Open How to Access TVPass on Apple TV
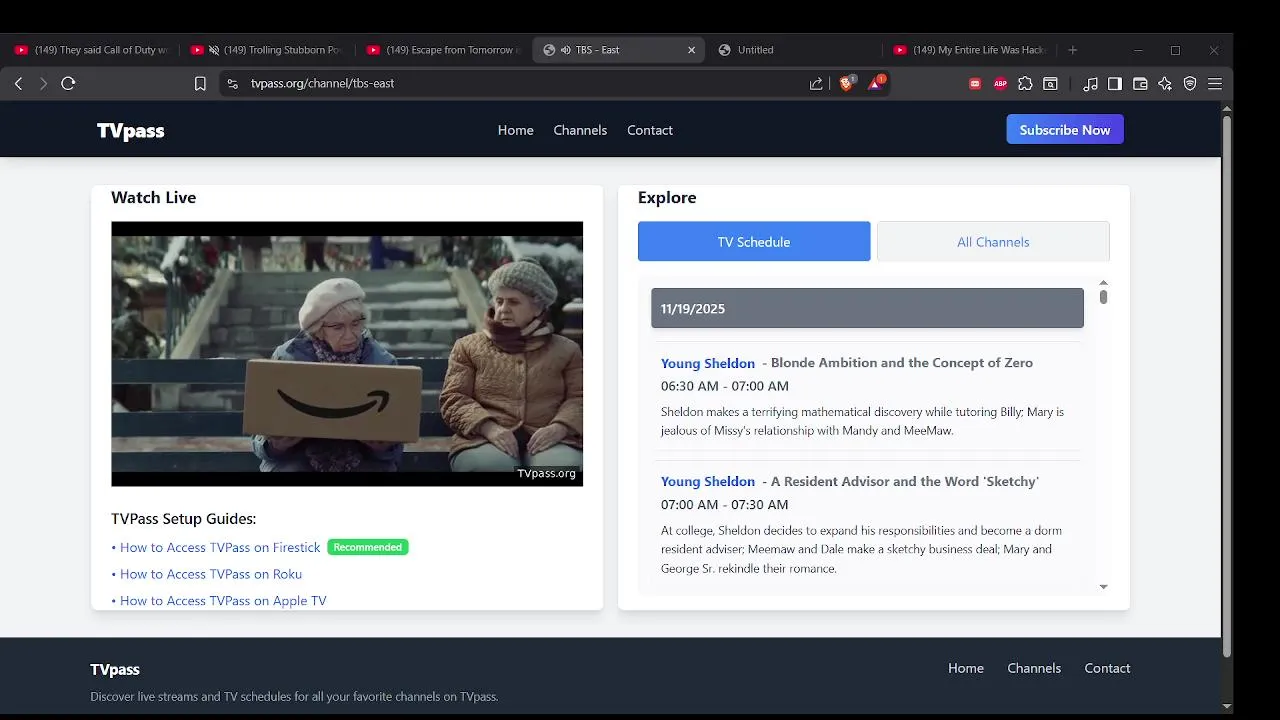 [223, 601]
